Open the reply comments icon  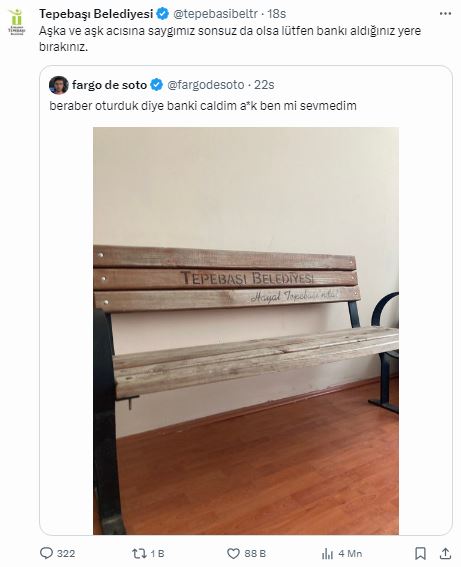(46, 553)
